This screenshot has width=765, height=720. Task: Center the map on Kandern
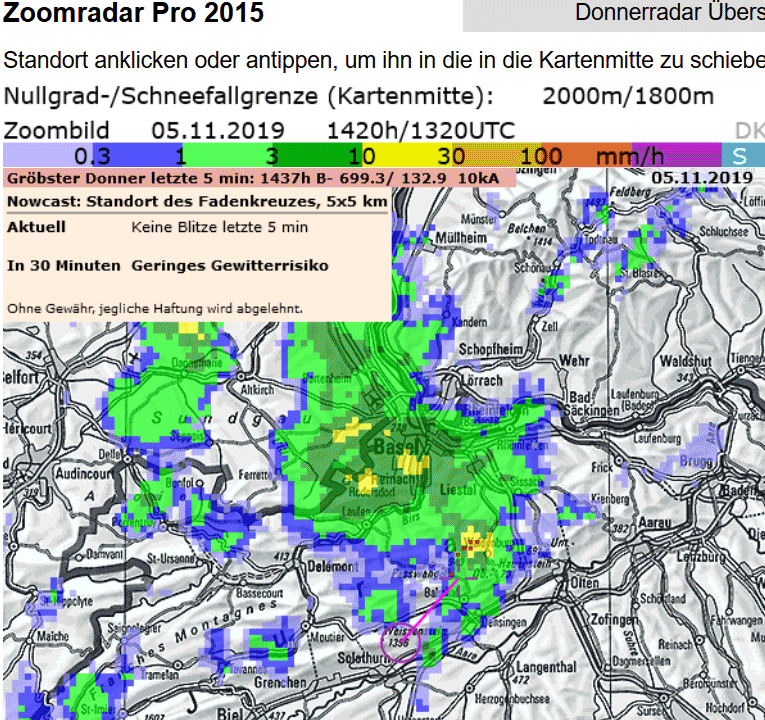(469, 322)
